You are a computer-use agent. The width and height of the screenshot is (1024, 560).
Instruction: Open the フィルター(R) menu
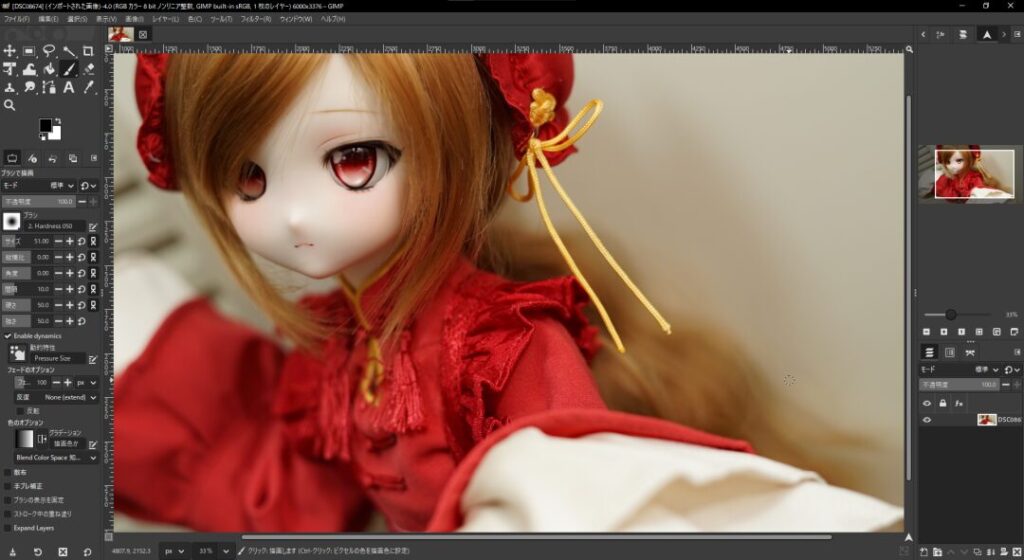(x=255, y=19)
